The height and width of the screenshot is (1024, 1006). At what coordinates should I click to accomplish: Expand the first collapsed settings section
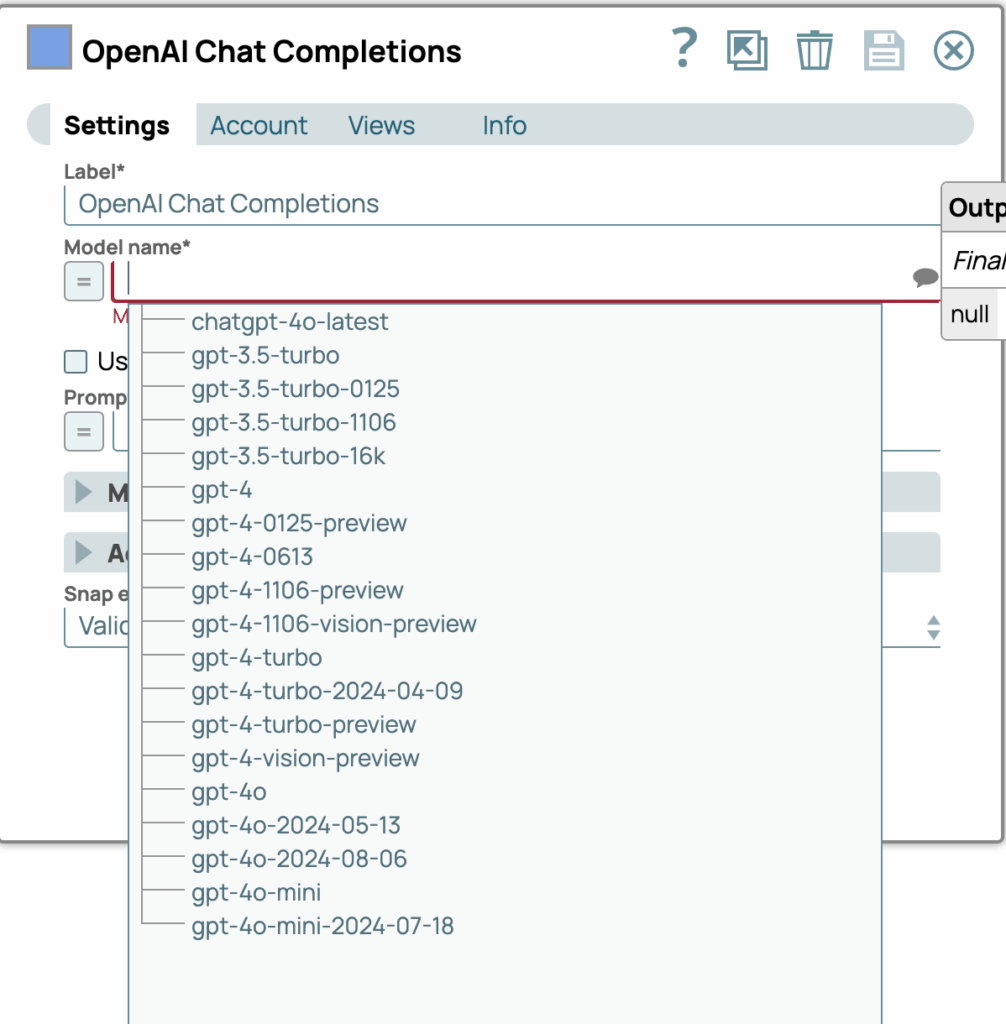tap(84, 492)
